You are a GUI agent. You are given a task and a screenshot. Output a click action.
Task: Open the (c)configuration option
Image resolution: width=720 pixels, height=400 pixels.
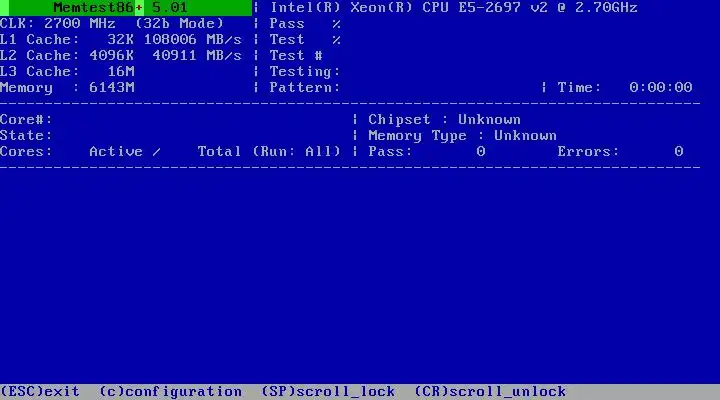(x=170, y=392)
